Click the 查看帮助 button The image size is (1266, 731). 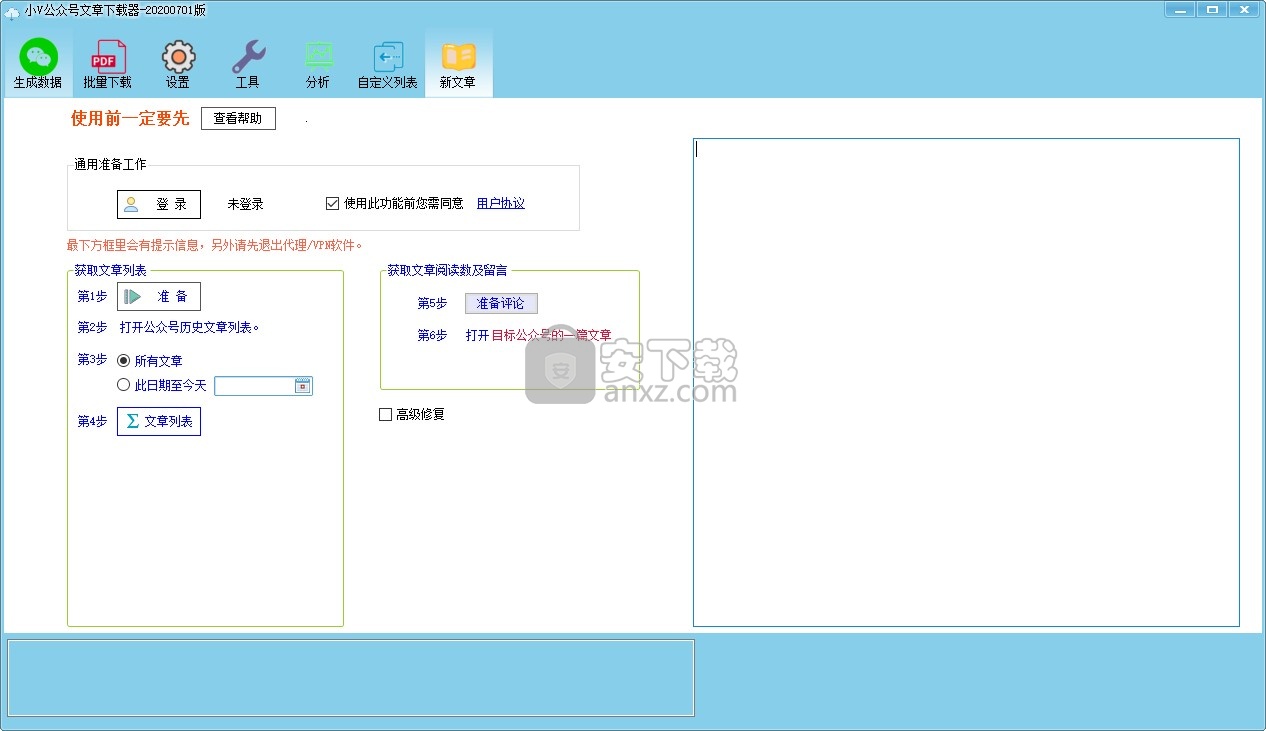(x=238, y=118)
